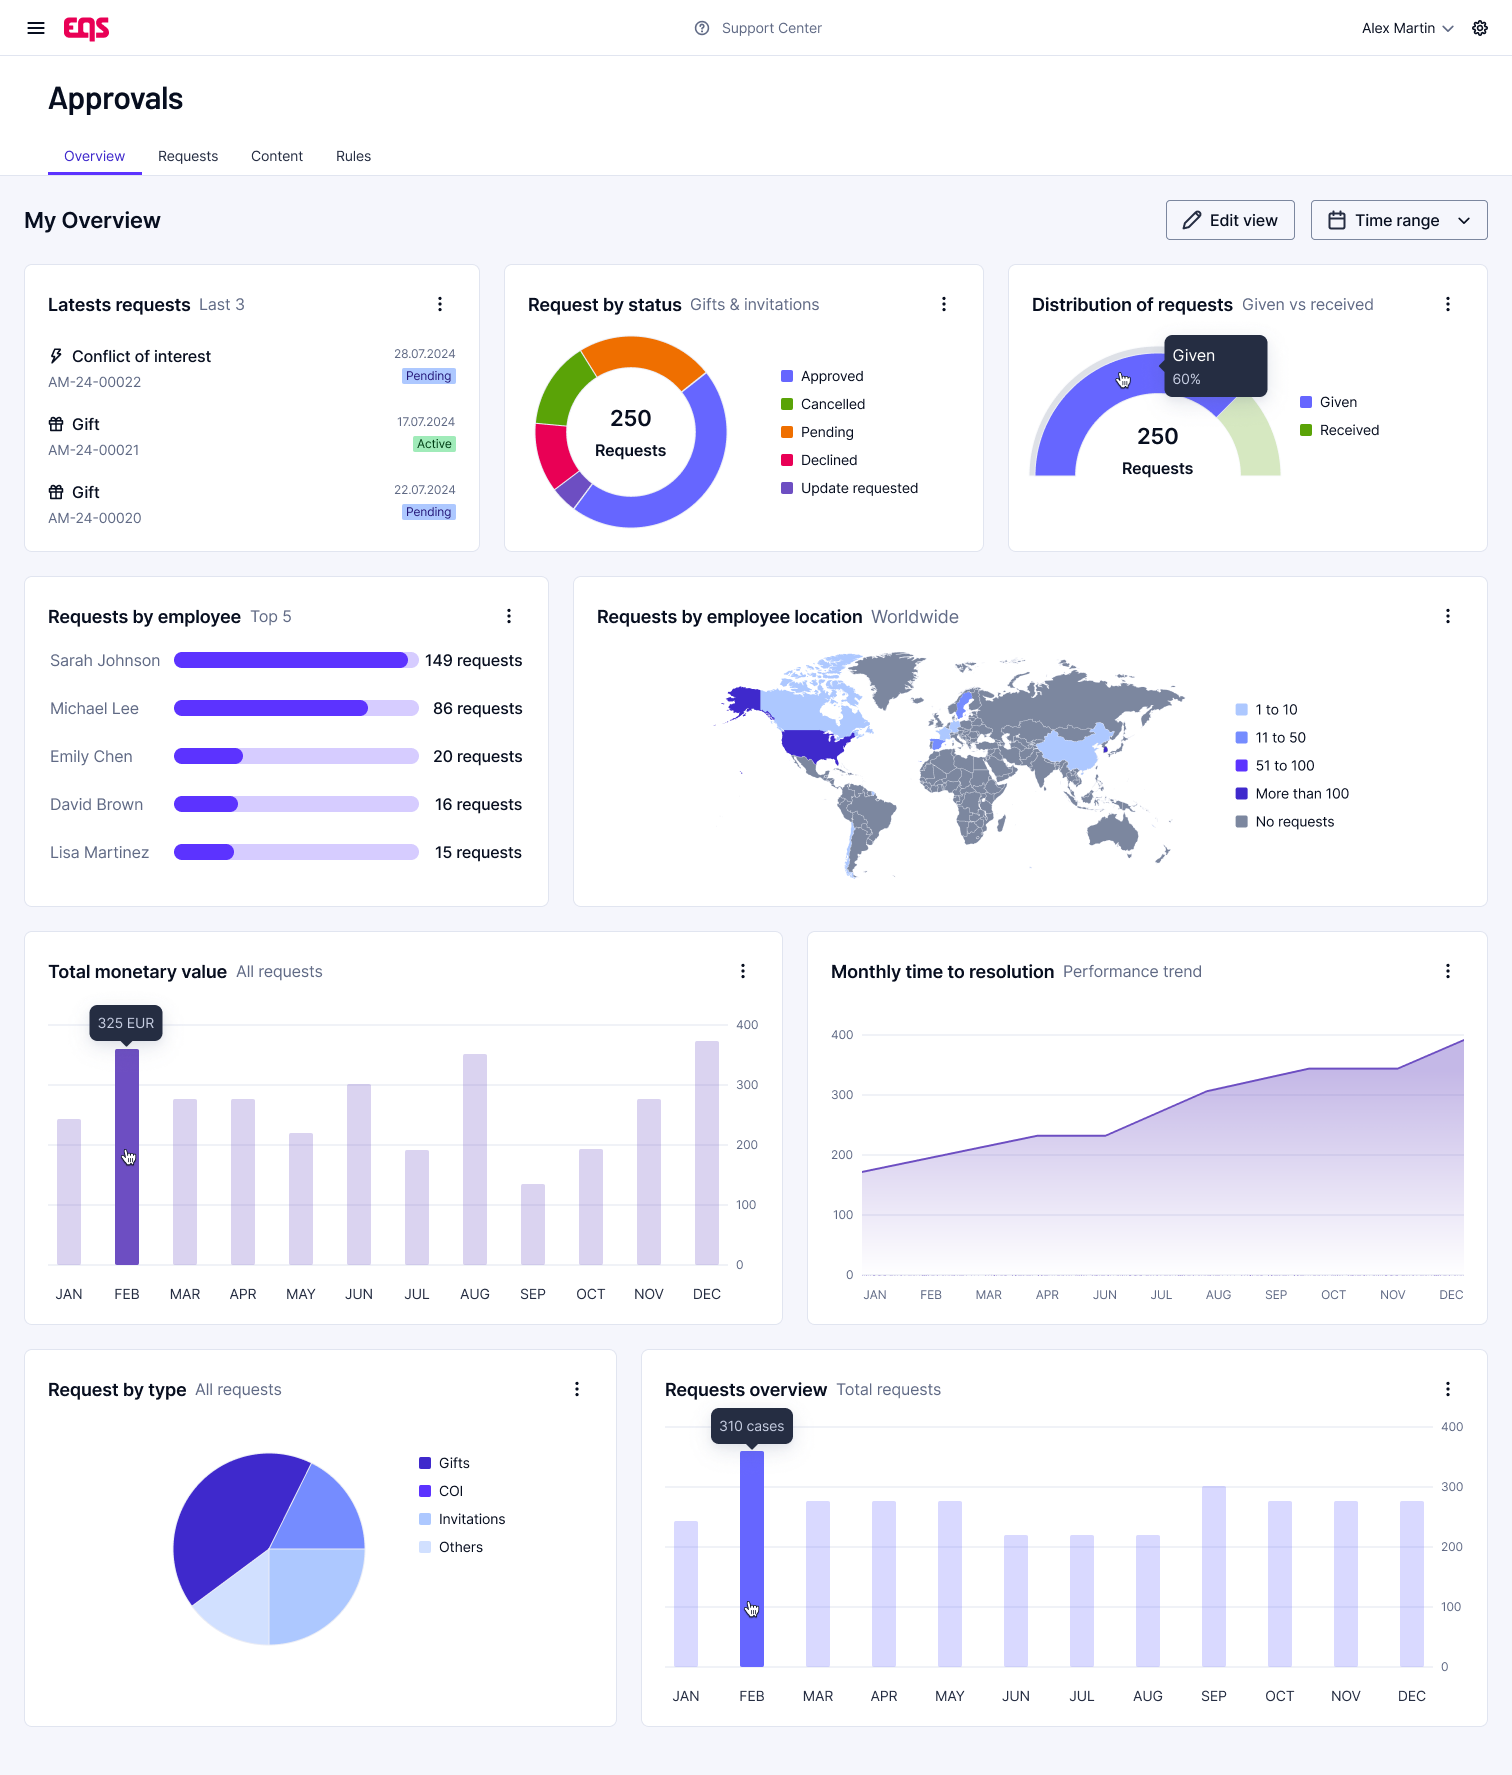Click the calendar icon in Time range
This screenshot has width=1512, height=1775.
1337,220
